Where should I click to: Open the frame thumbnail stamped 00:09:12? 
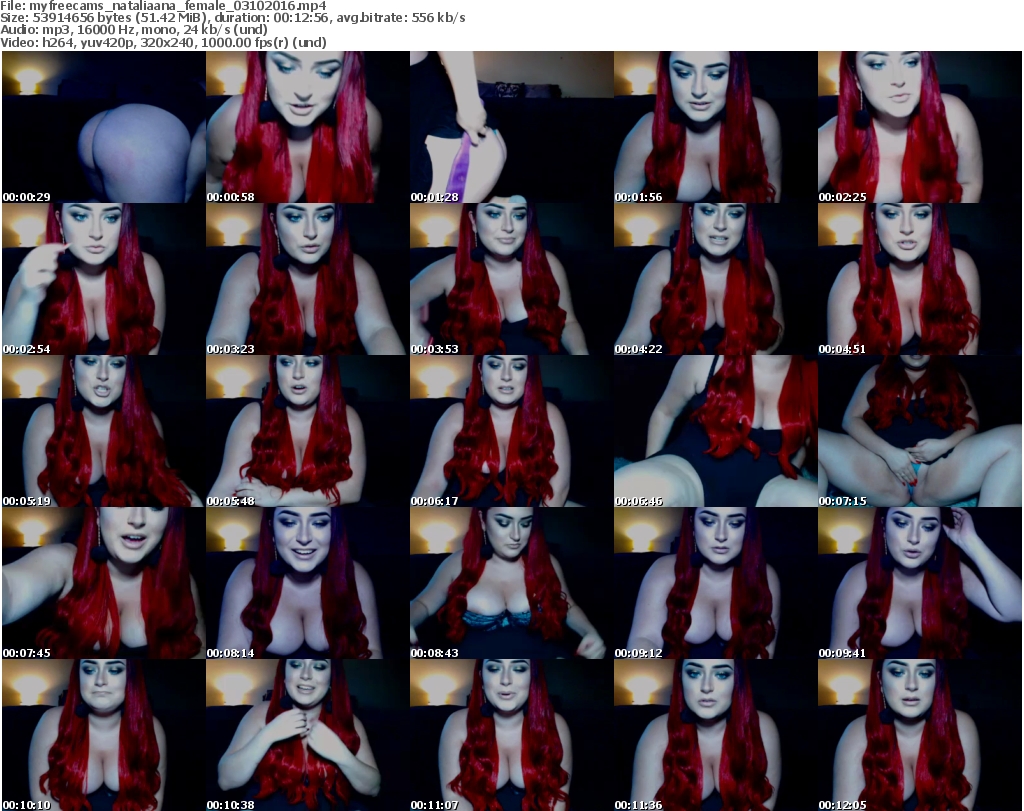tap(715, 583)
